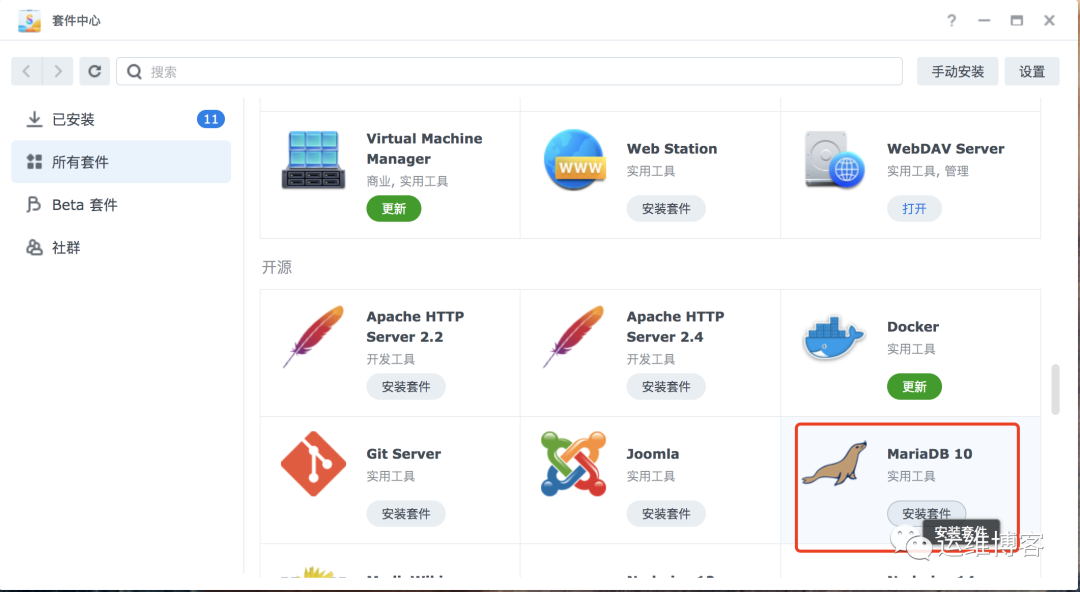The image size is (1080, 592).
Task: Select 已安装 in sidebar
Action: (x=121, y=120)
